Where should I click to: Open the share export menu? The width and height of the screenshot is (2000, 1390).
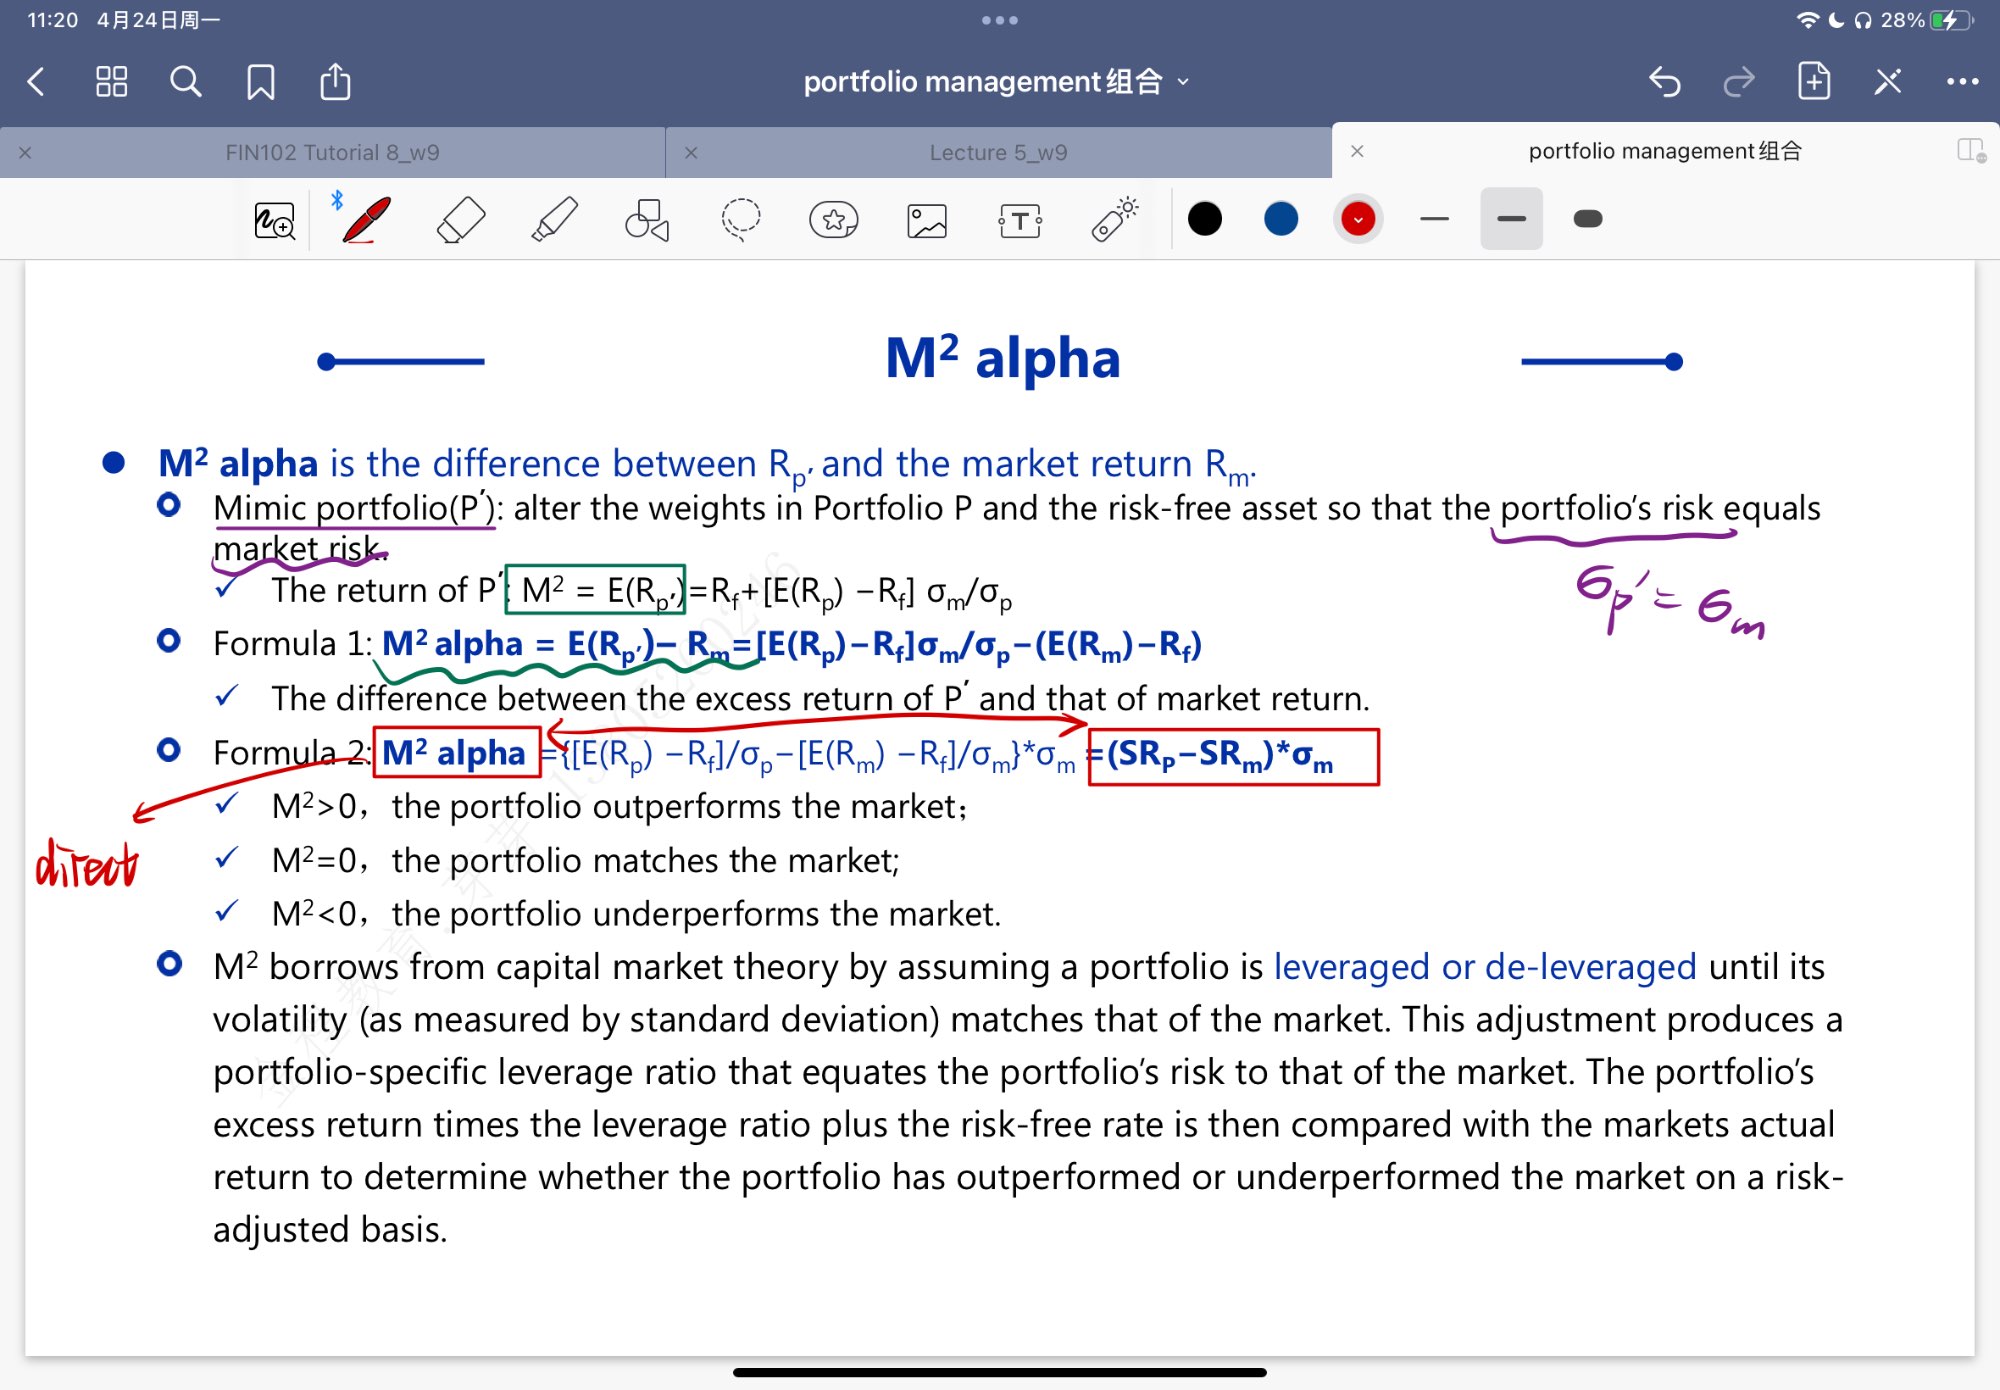click(335, 81)
